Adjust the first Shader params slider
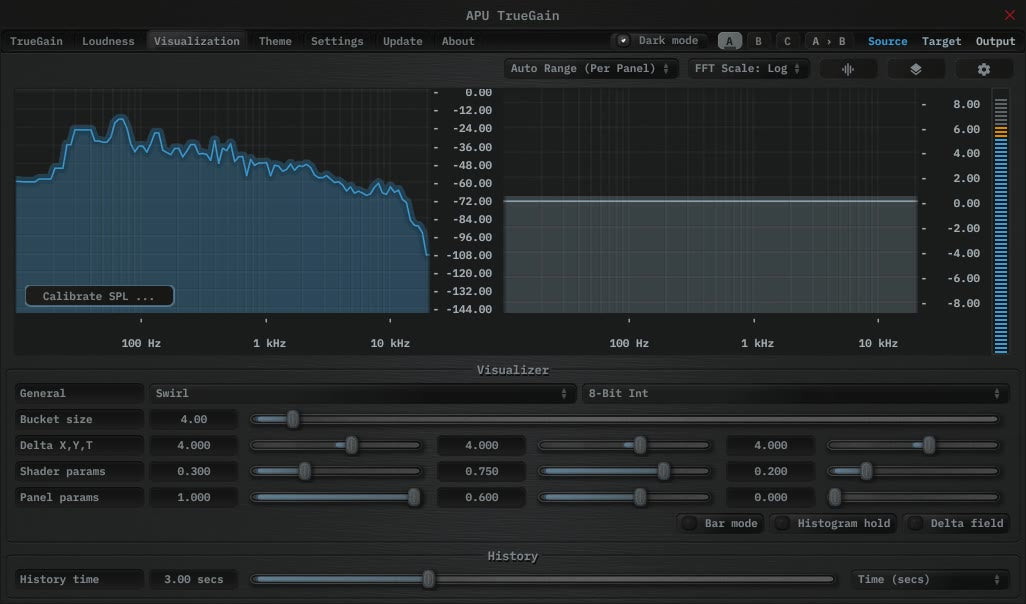This screenshot has height=604, width=1026. click(x=336, y=471)
